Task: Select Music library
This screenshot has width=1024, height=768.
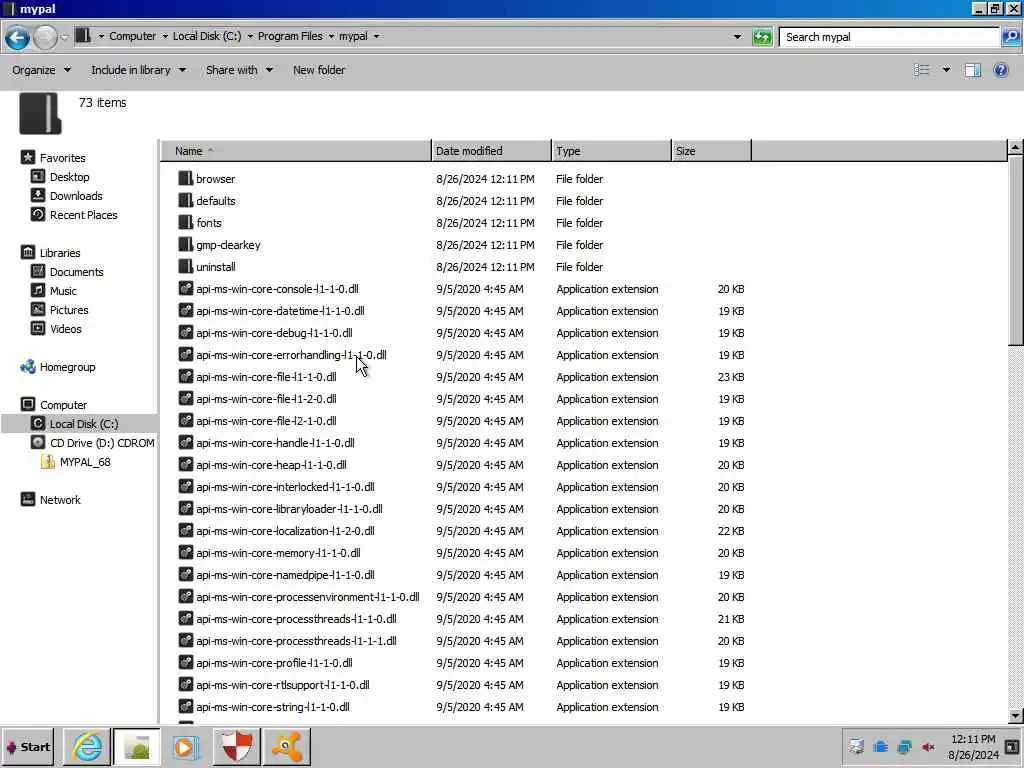Action: click(x=63, y=291)
